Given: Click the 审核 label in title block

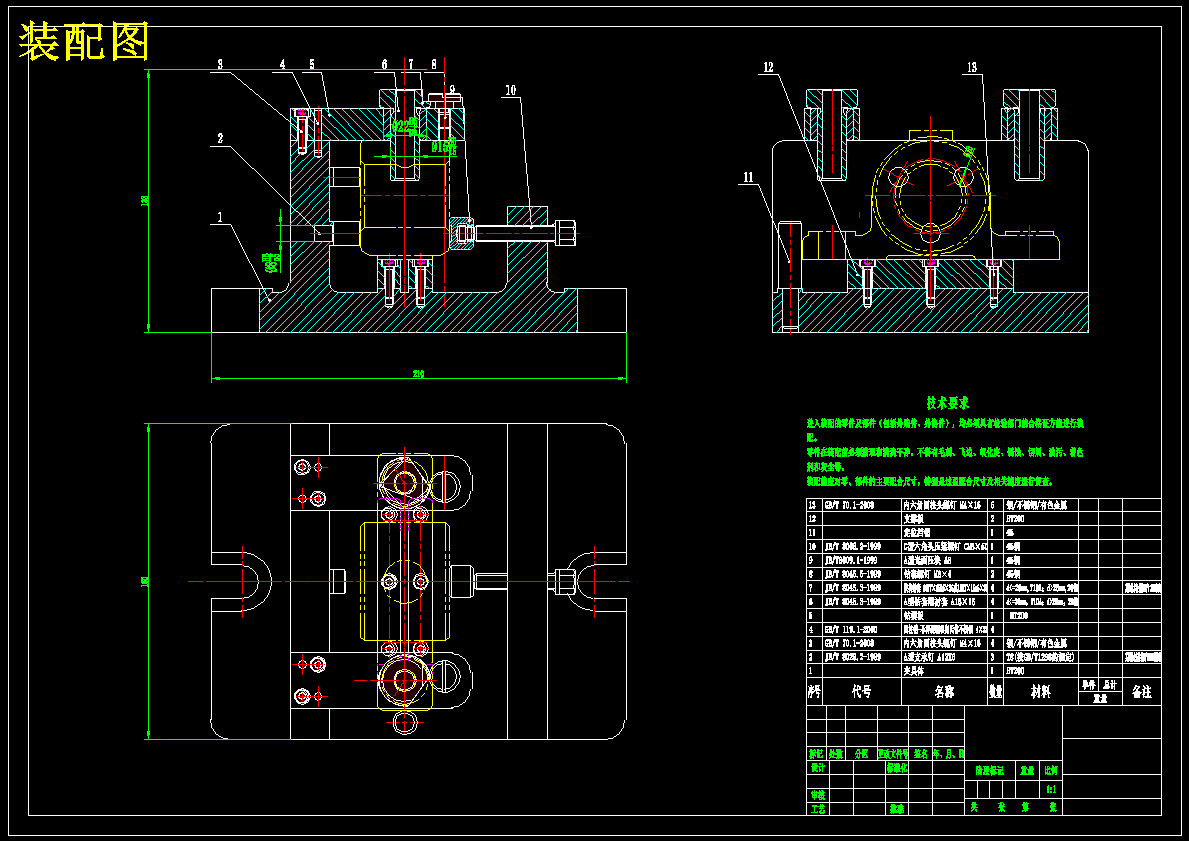Looking at the screenshot, I should click(x=817, y=795).
